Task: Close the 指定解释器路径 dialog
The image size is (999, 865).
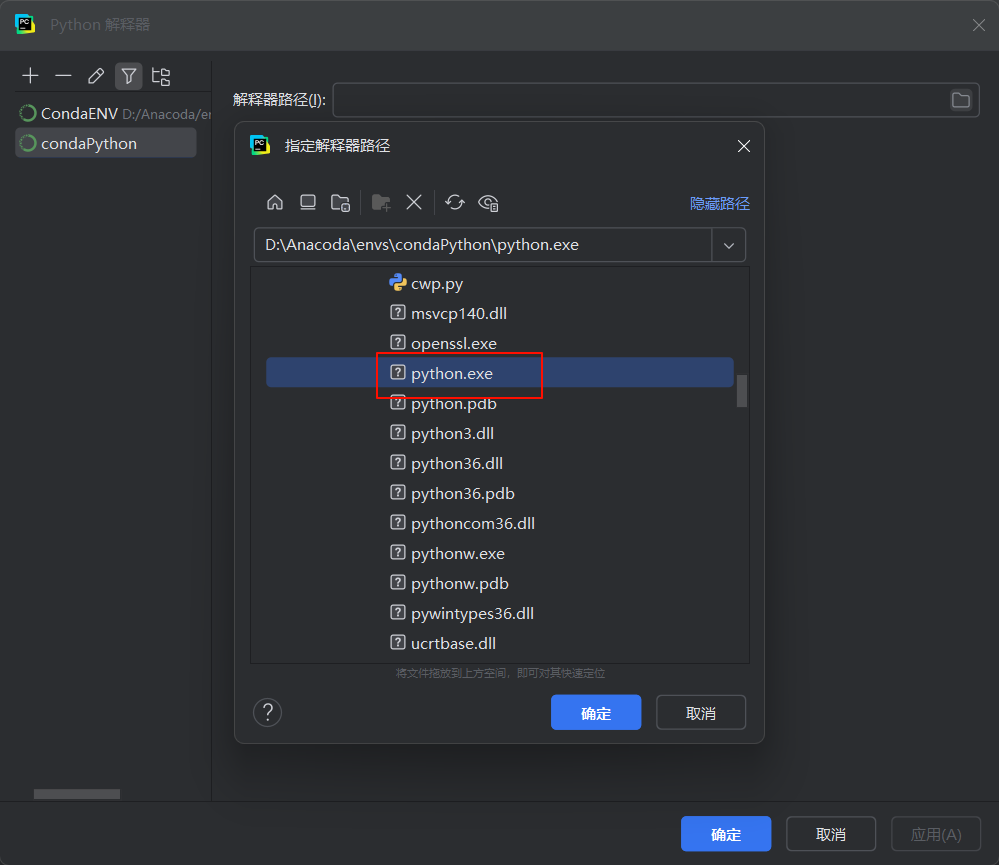Action: 744,146
